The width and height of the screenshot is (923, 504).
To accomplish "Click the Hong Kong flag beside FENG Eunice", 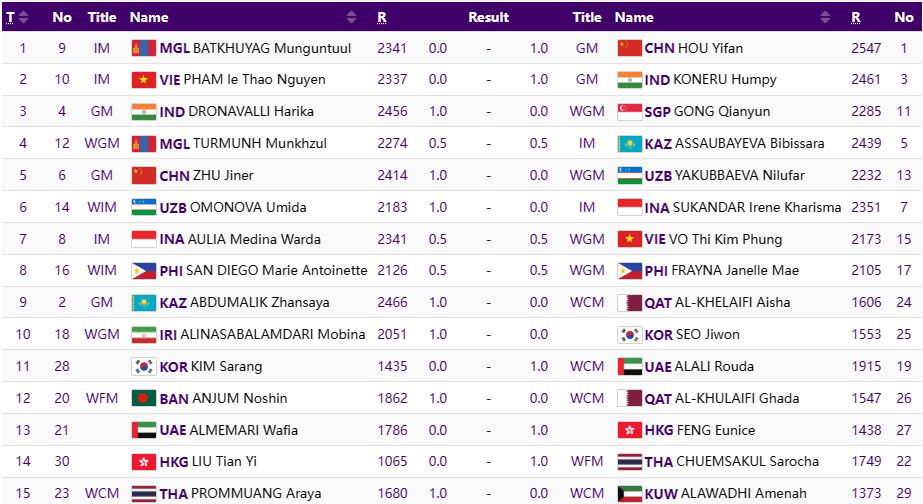I will coord(629,430).
